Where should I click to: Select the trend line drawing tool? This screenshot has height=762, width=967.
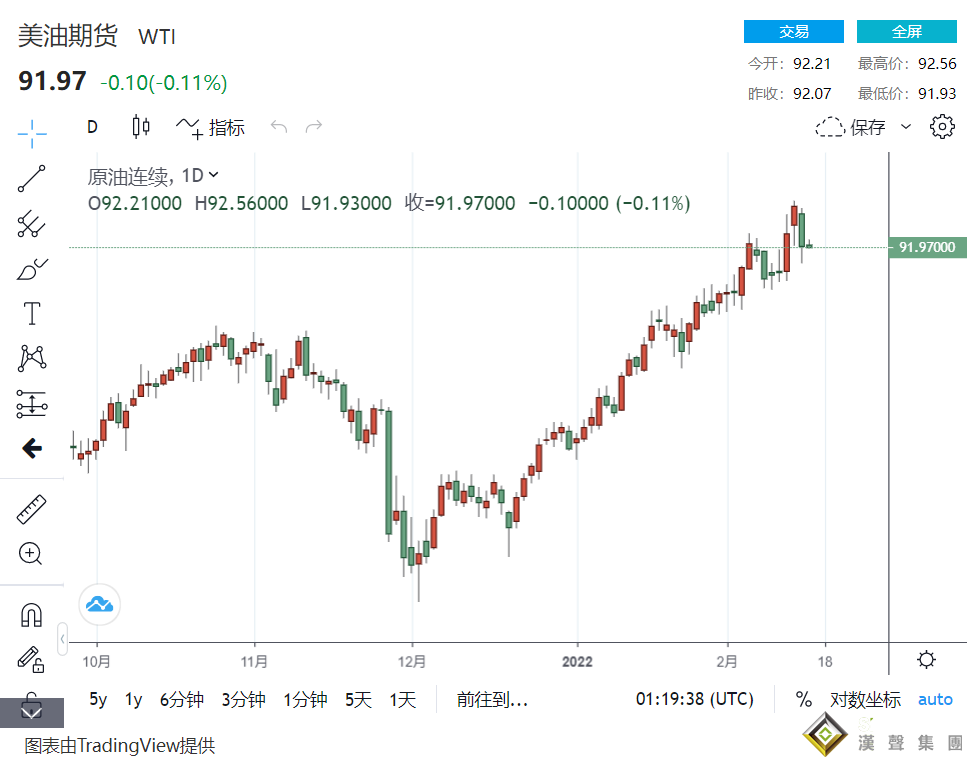pyautogui.click(x=32, y=179)
